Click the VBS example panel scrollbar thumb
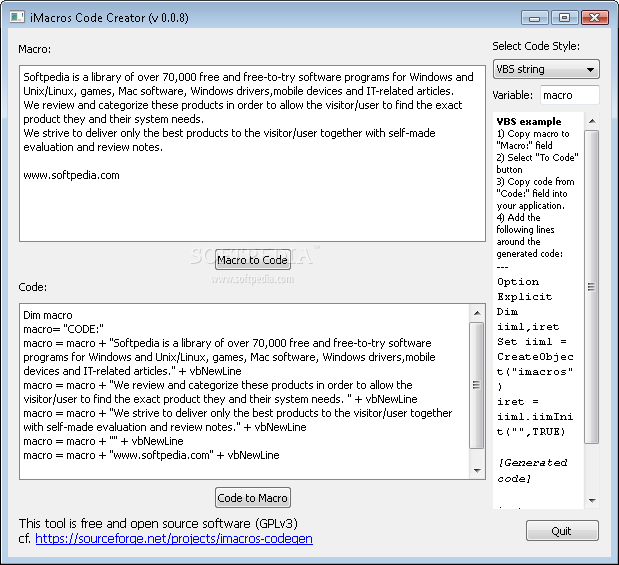This screenshot has width=619, height=565. click(x=592, y=287)
